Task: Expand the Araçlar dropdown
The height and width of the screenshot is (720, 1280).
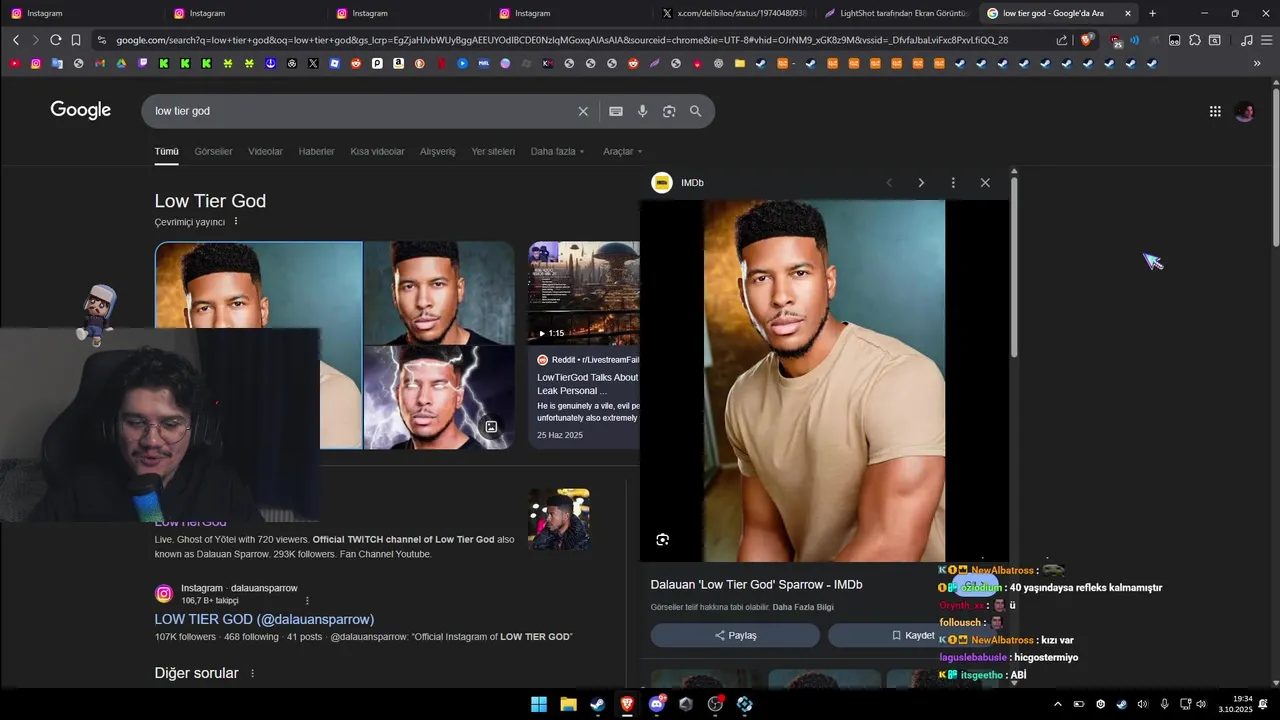Action: (622, 151)
